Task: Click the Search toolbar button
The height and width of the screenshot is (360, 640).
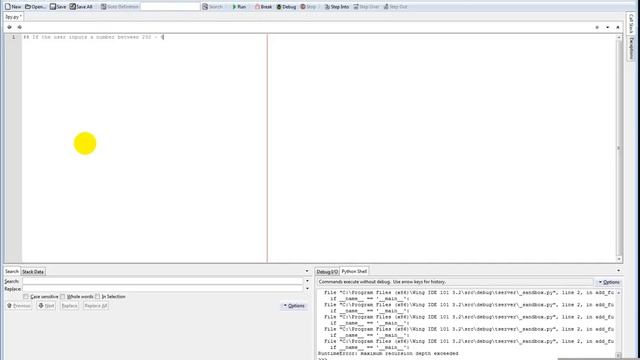Action: (x=212, y=7)
